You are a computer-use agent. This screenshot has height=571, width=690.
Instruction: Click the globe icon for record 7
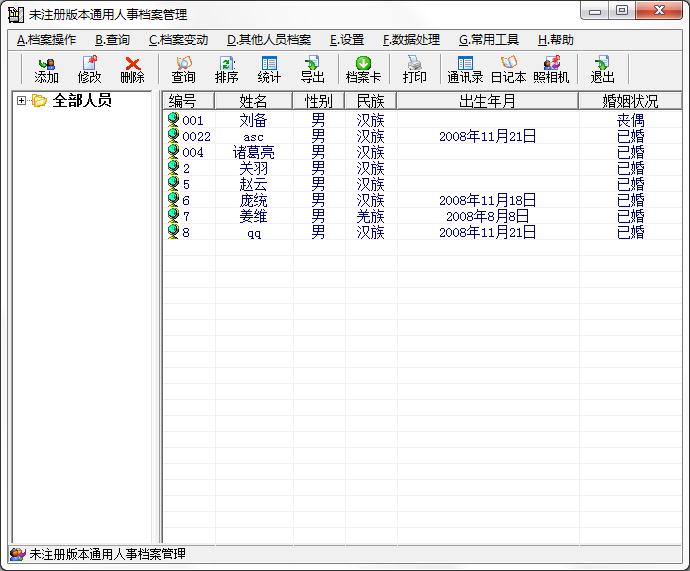pyautogui.click(x=173, y=215)
